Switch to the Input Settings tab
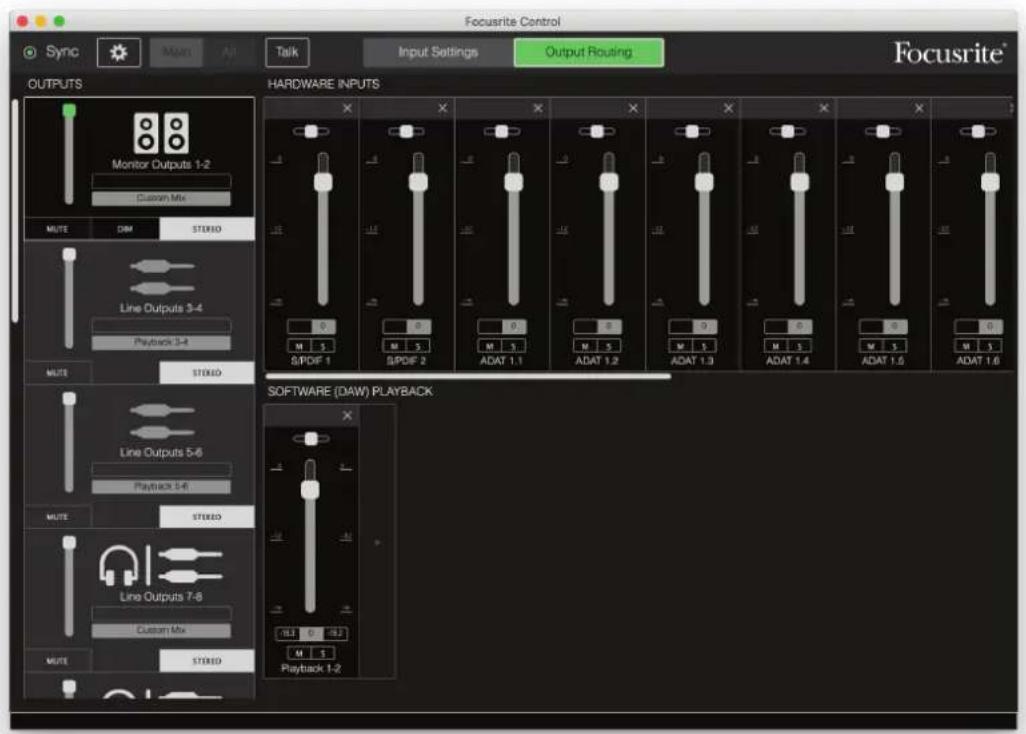Image resolution: width=1026 pixels, height=734 pixels. (438, 52)
